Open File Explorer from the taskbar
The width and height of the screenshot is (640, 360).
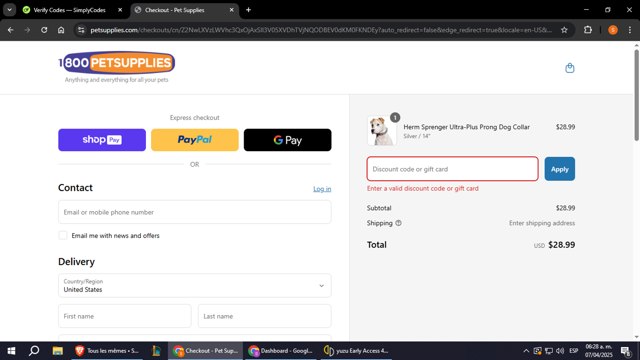tap(58, 351)
